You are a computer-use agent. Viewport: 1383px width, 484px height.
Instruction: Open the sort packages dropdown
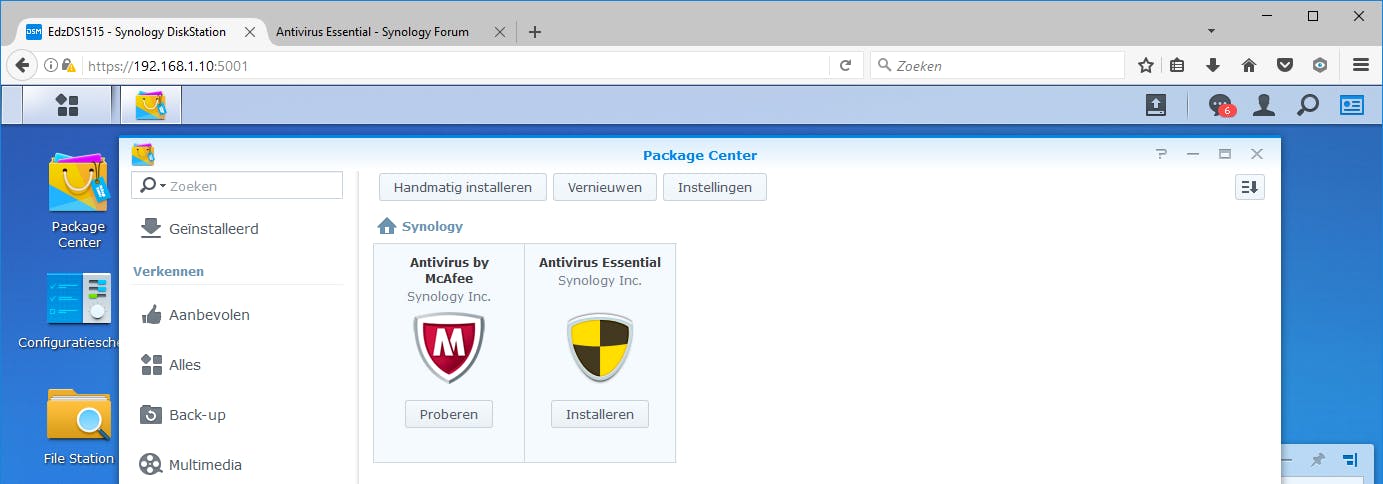pyautogui.click(x=1250, y=187)
